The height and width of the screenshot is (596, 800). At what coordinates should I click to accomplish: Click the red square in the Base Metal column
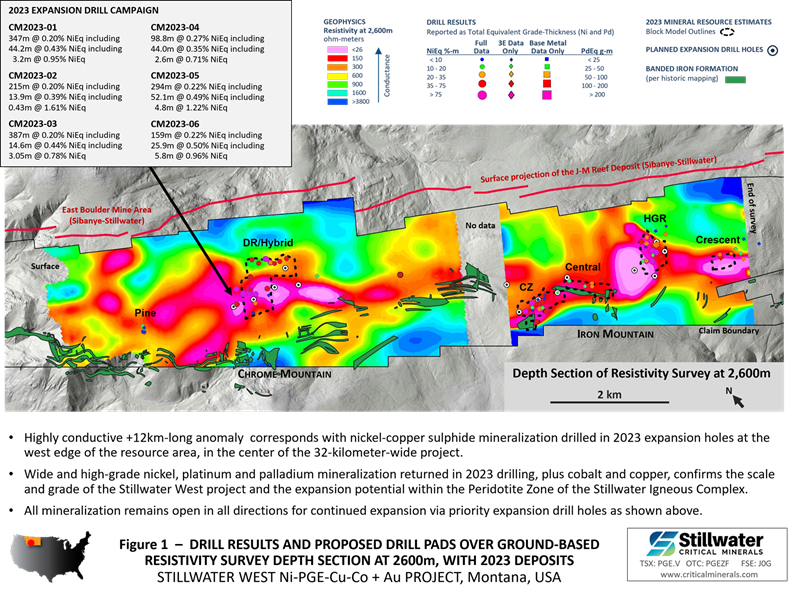pos(547,84)
